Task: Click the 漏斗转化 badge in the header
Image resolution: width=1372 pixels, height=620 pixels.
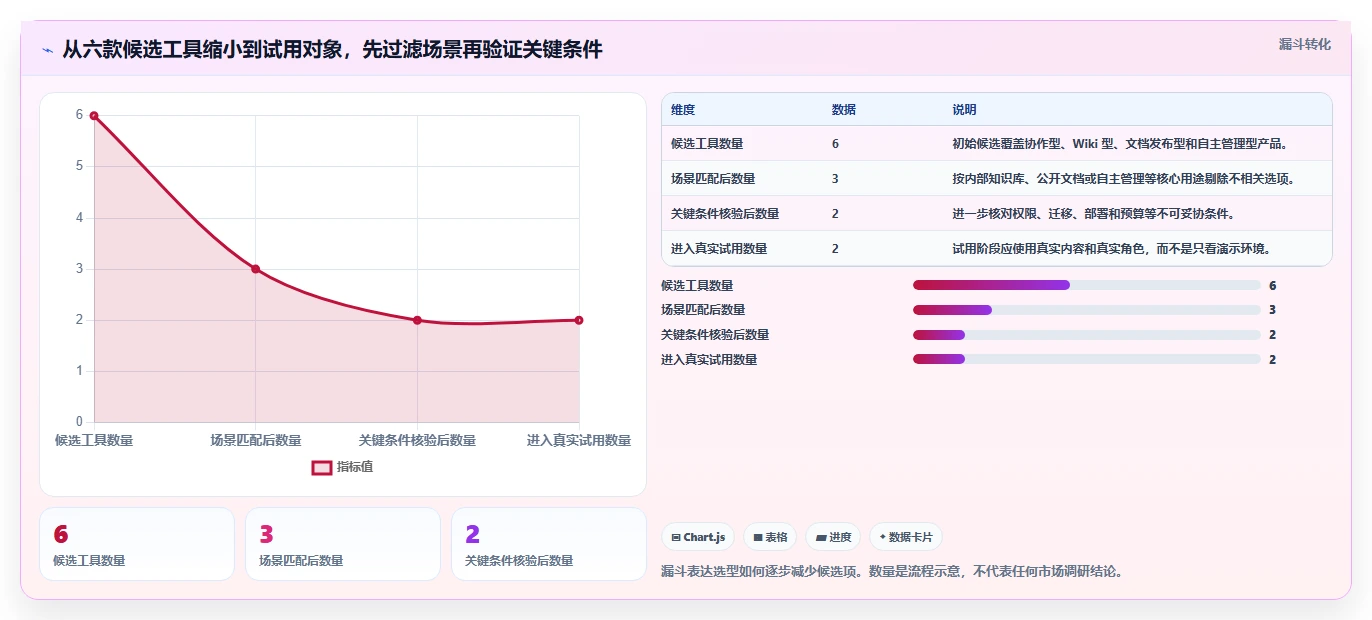Action: 1305,44
